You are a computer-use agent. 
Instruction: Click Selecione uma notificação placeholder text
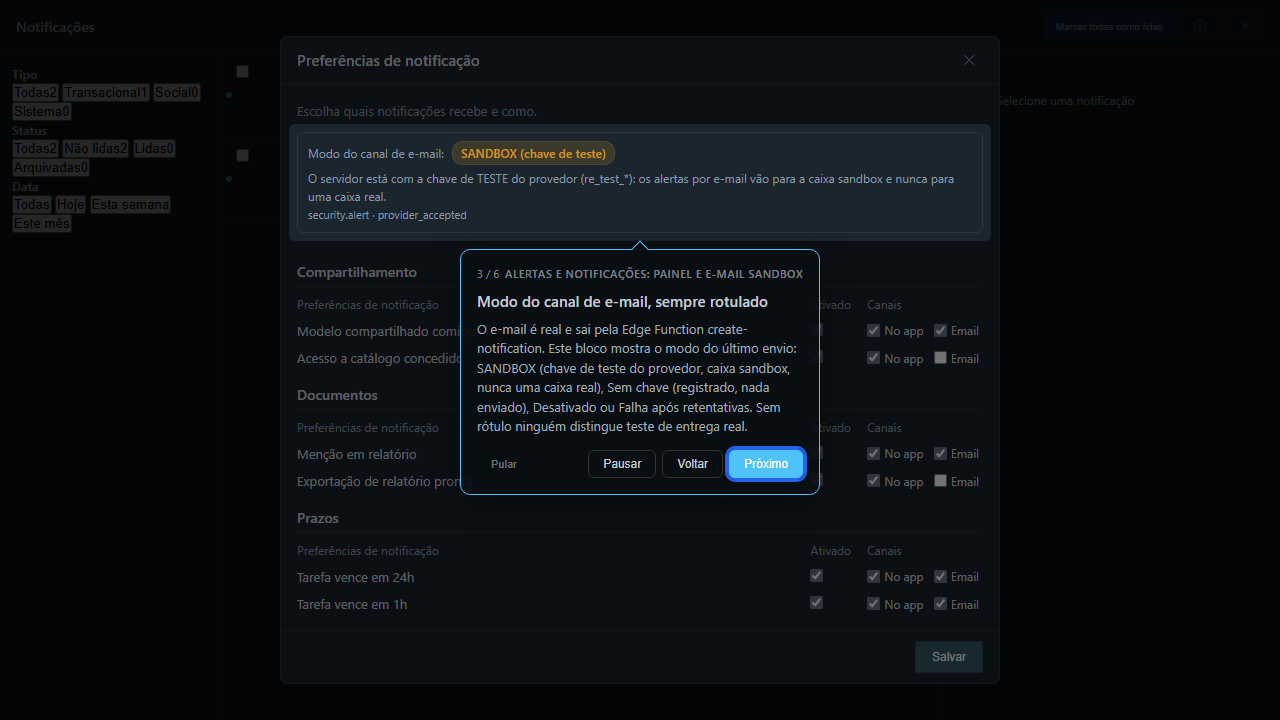pos(1066,101)
